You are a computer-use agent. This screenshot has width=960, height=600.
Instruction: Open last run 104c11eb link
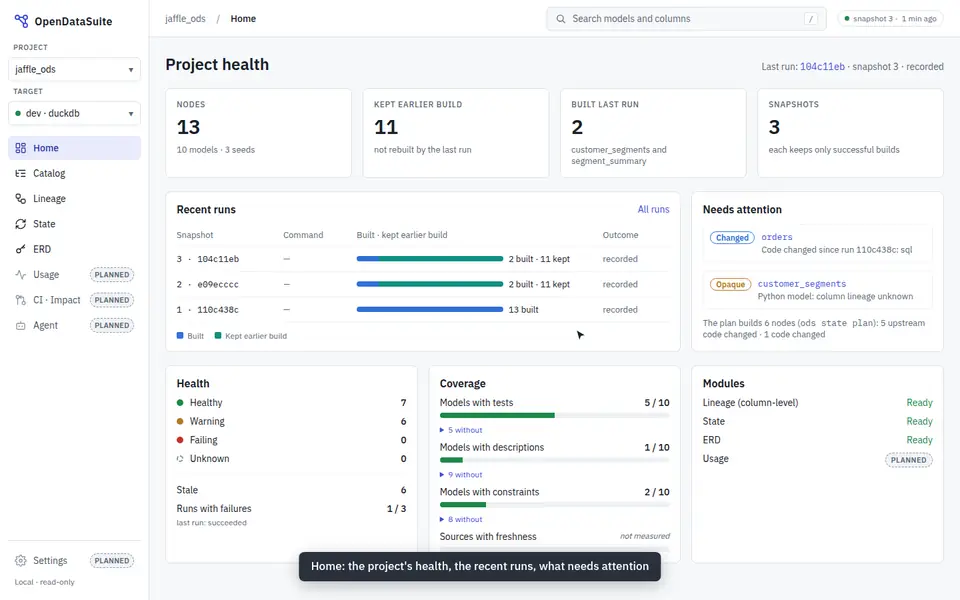point(822,67)
